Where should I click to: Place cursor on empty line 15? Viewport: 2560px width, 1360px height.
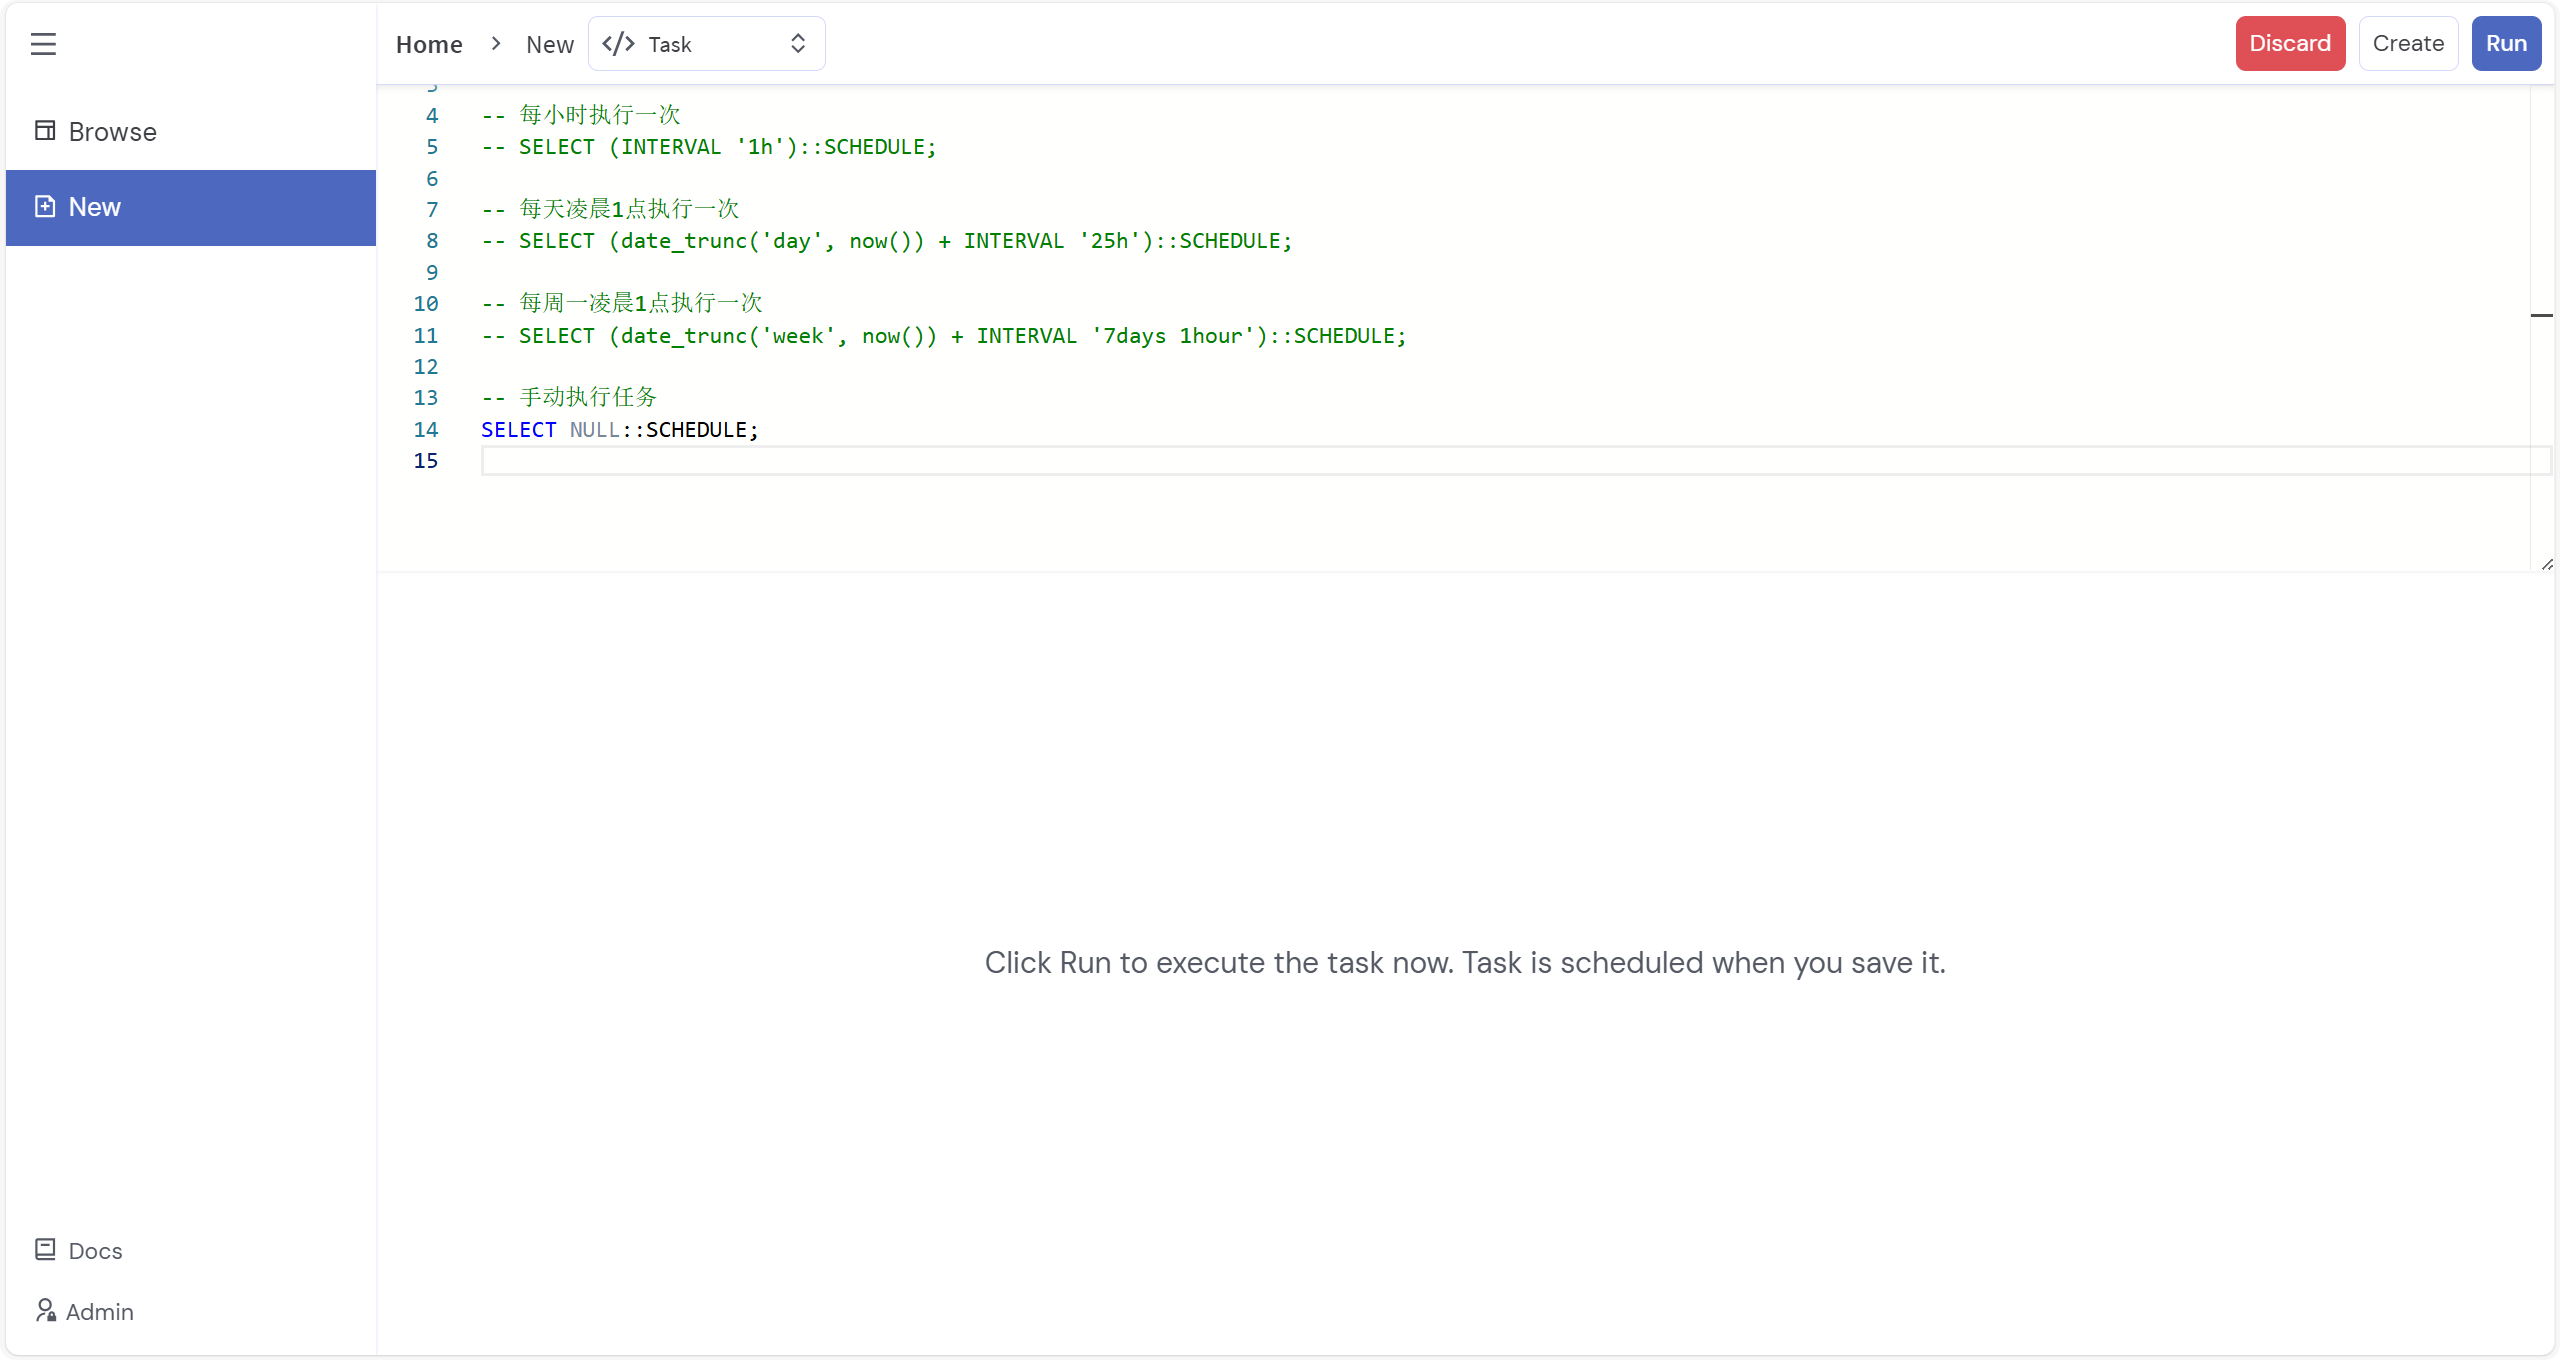(x=1000, y=461)
